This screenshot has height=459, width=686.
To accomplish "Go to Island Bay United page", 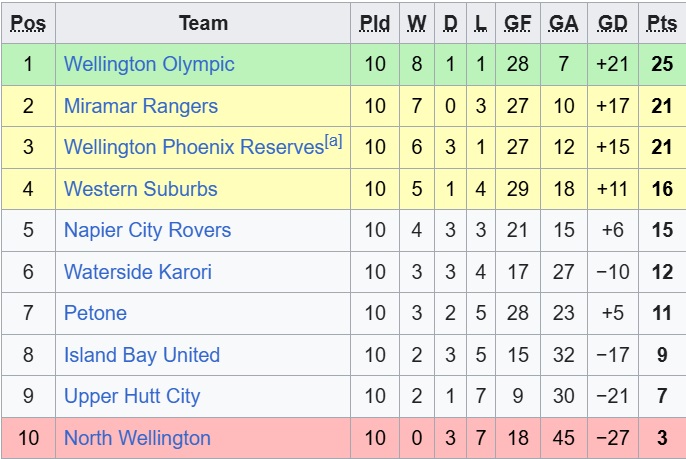I will click(x=141, y=355).
